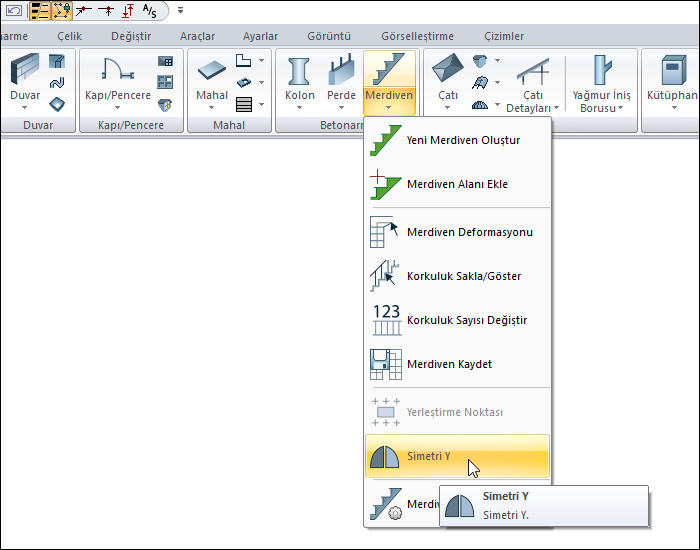Click the Duvar (wall) tool icon

click(x=25, y=72)
